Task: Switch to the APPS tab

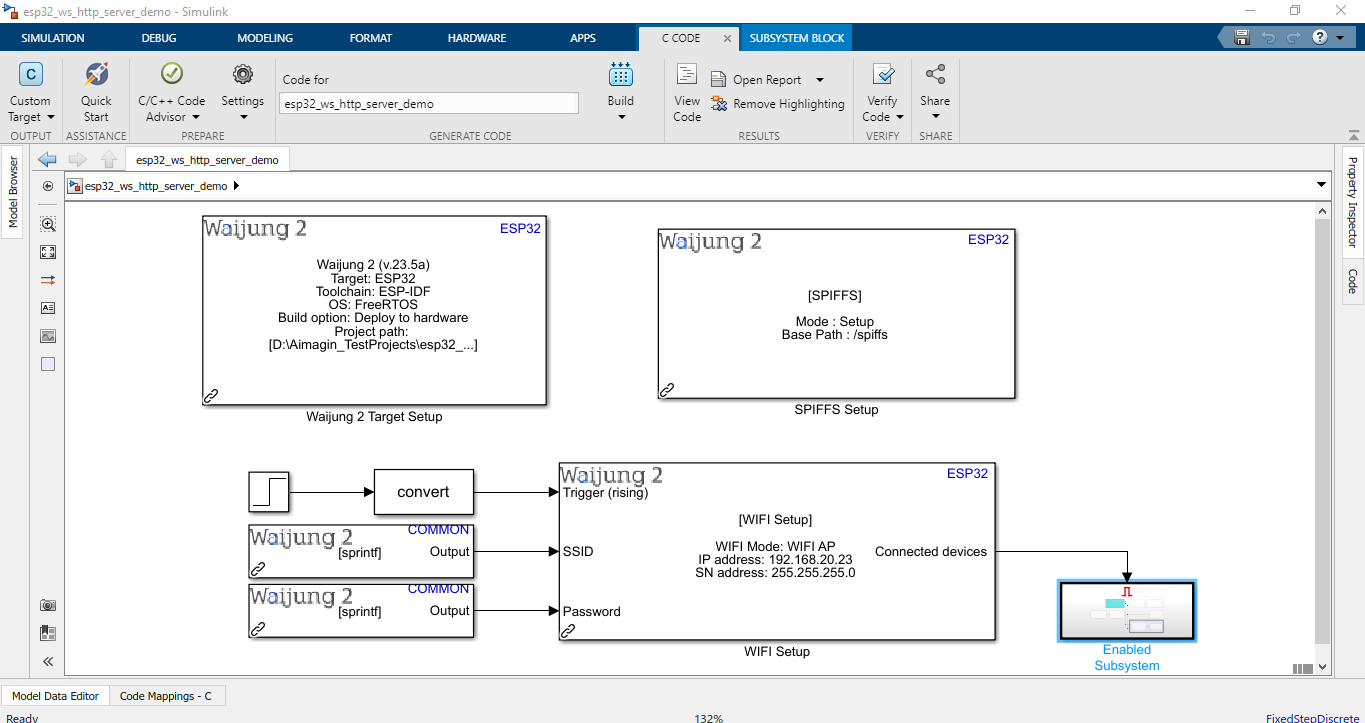Action: [x=583, y=38]
